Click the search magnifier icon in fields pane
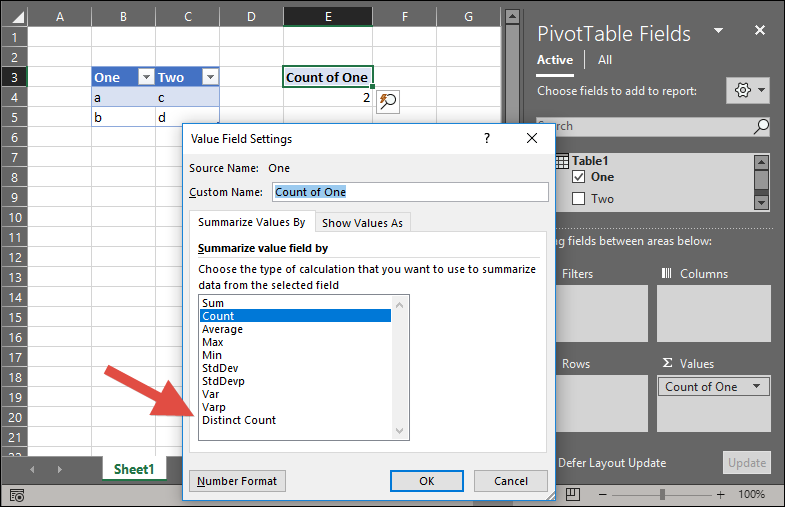This screenshot has width=785, height=507. (x=761, y=126)
